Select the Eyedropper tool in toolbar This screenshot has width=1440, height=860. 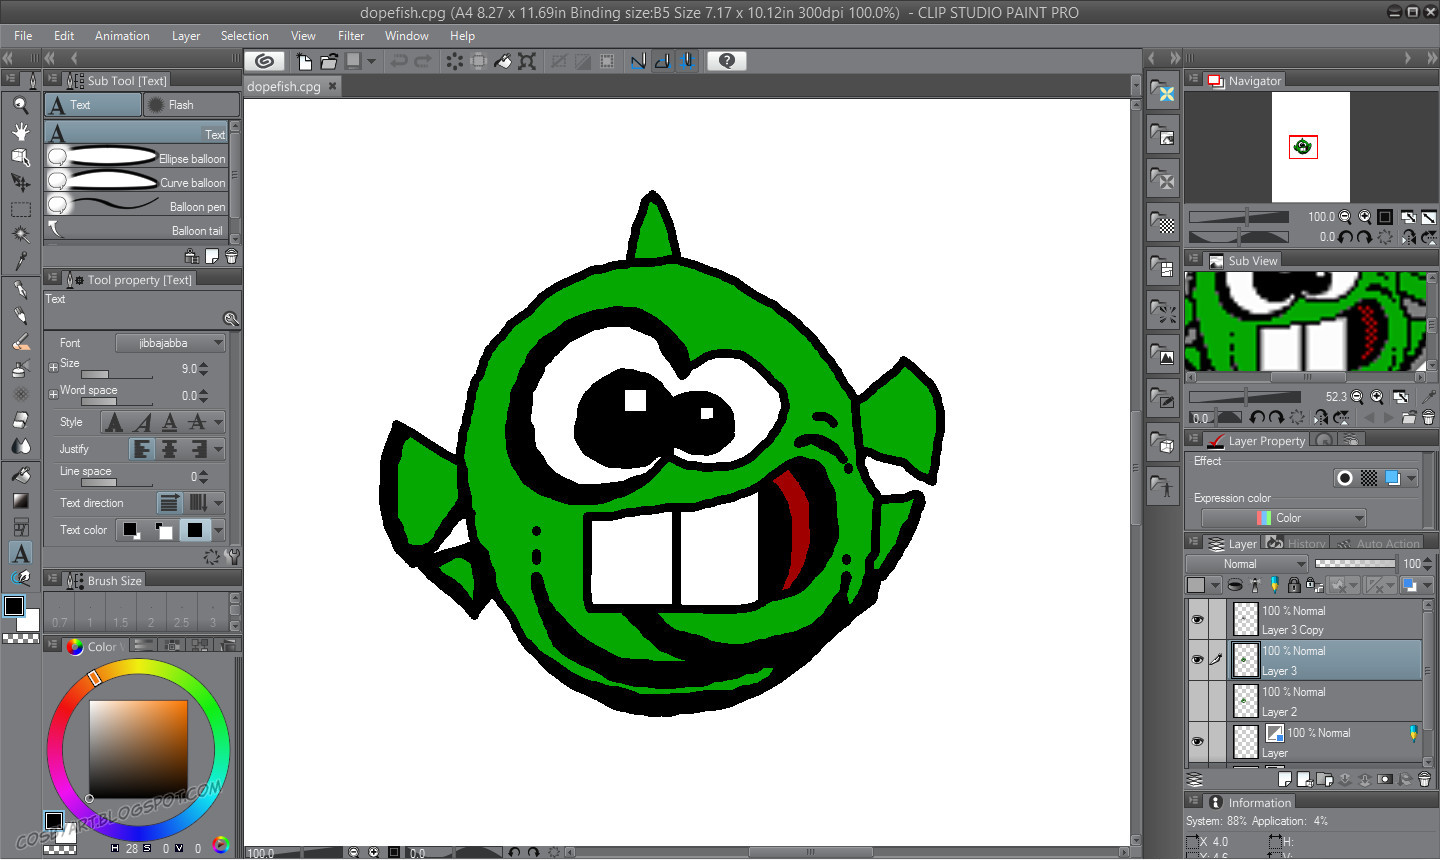coord(20,261)
